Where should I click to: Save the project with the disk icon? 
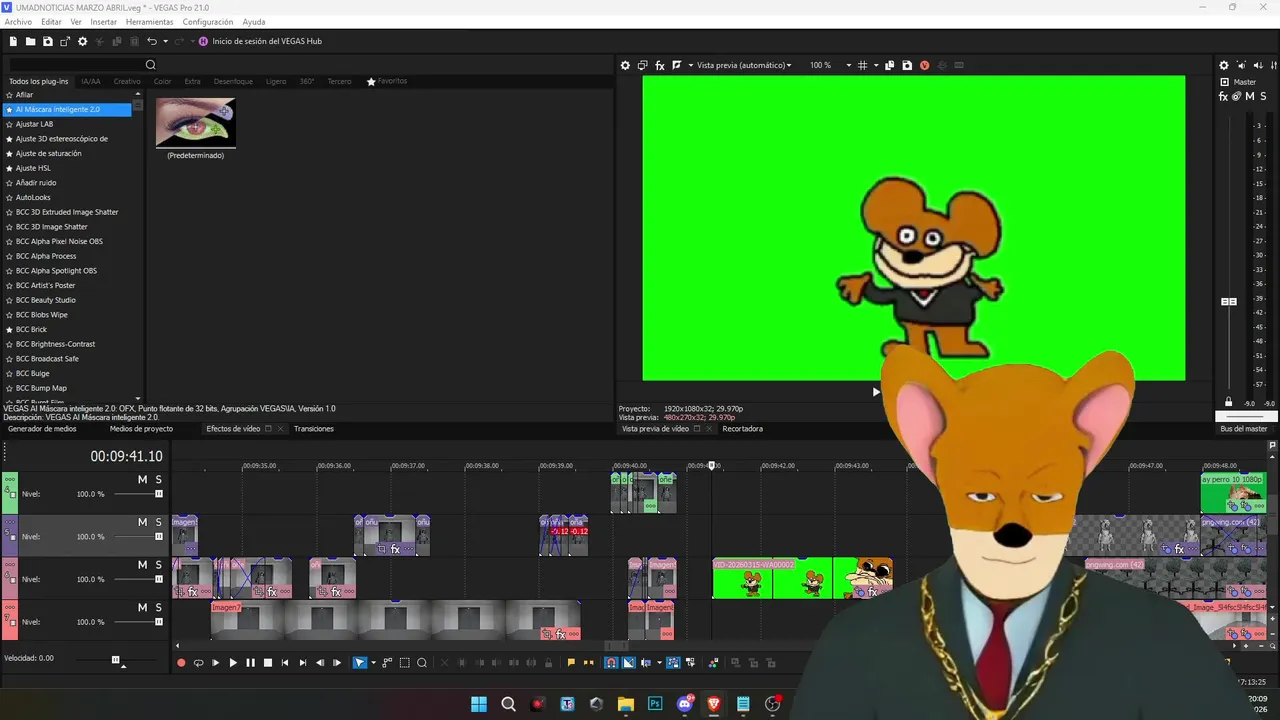pyautogui.click(x=47, y=41)
